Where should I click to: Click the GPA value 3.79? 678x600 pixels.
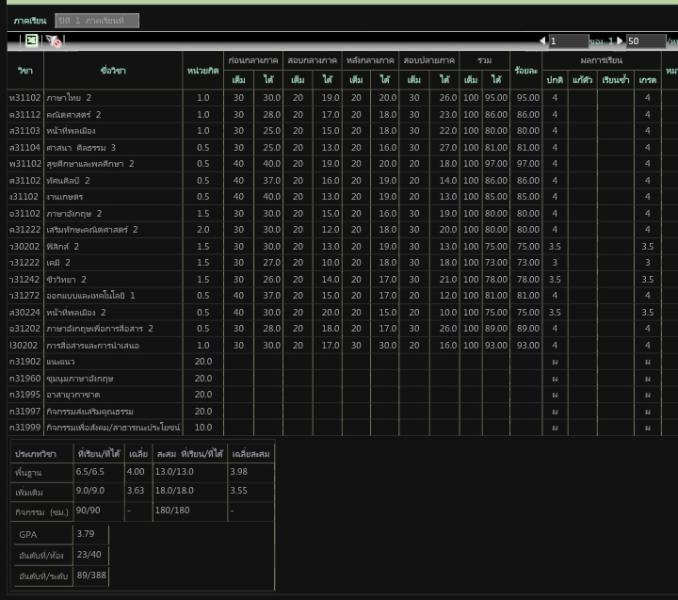coord(85,534)
